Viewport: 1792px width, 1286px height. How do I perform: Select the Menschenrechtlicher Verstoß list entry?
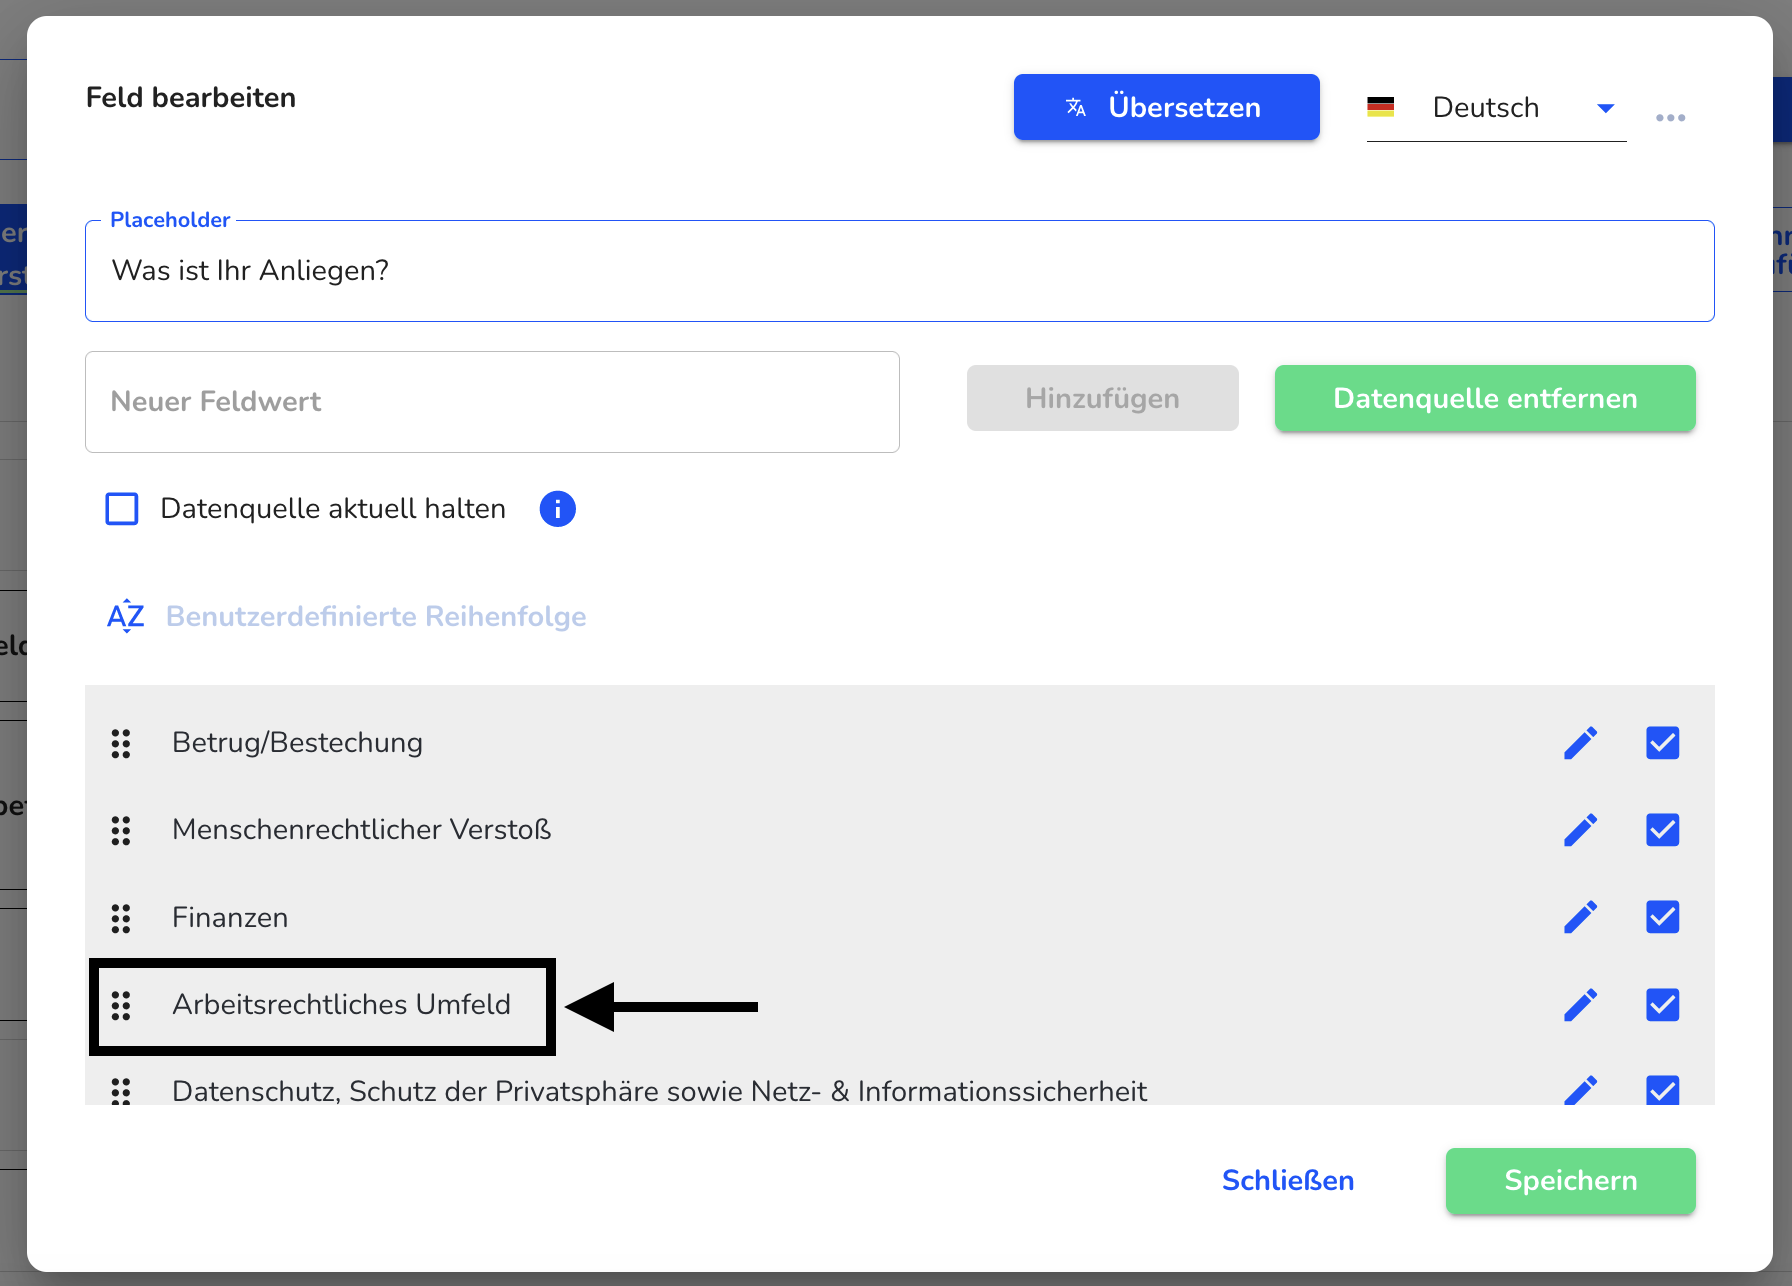pyautogui.click(x=361, y=830)
